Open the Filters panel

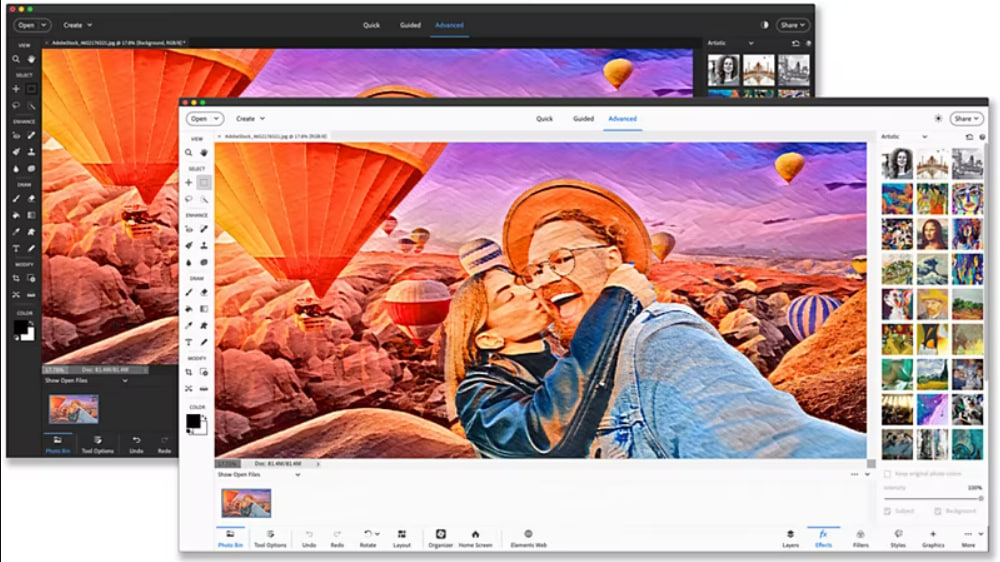[860, 538]
